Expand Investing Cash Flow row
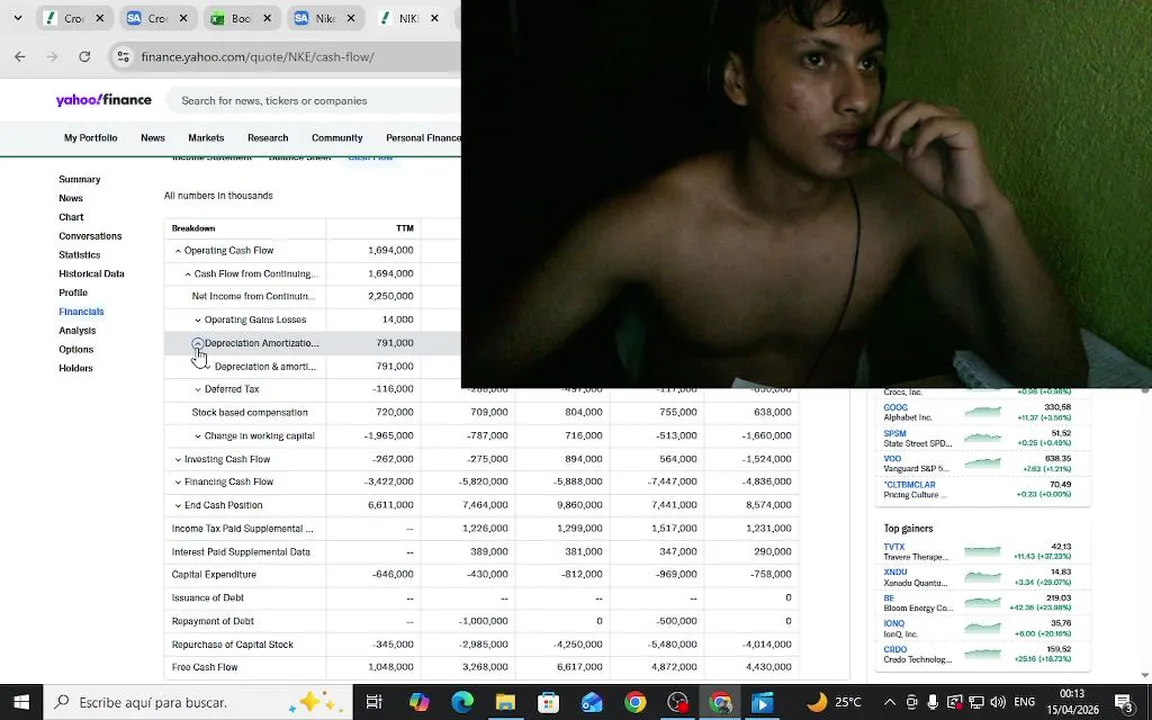Screen dimensions: 1152x720 pyautogui.click(x=178, y=459)
